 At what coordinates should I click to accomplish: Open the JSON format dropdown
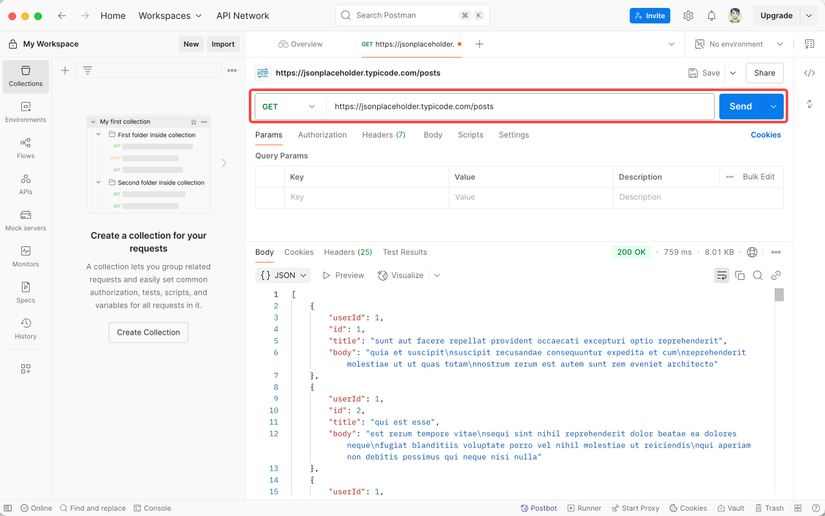pos(283,275)
